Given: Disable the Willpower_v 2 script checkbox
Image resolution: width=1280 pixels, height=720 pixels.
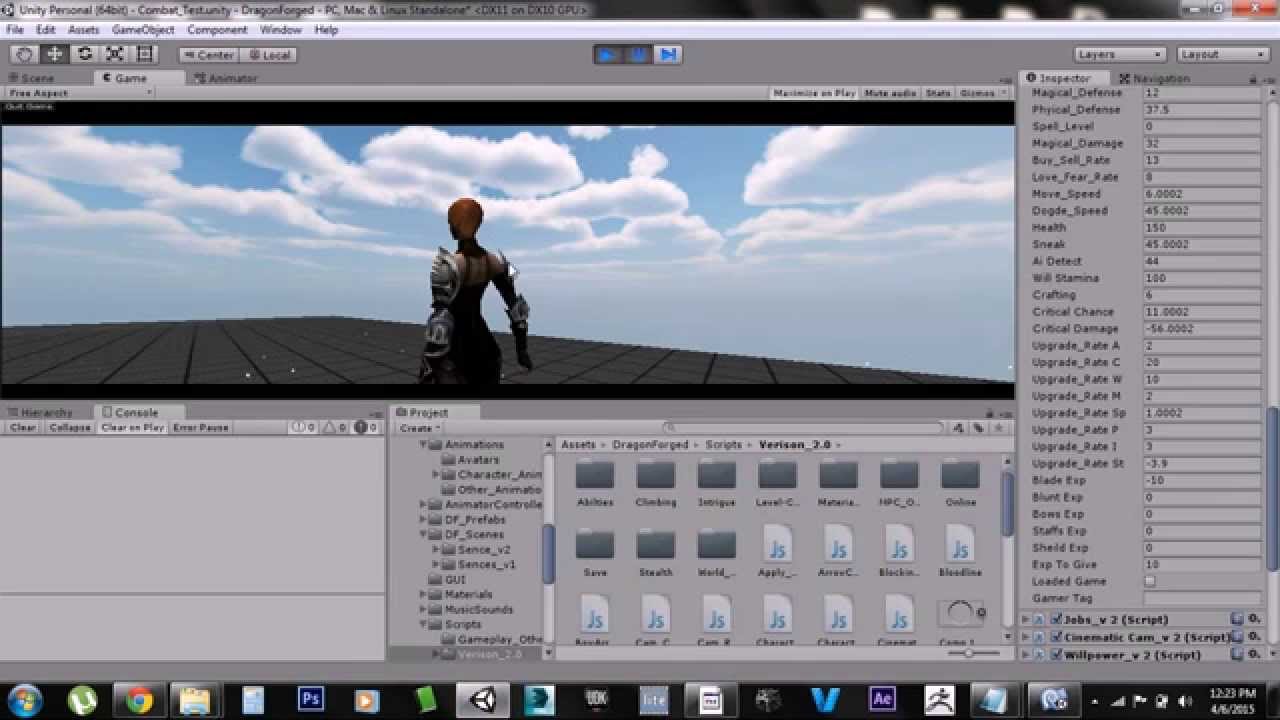Looking at the screenshot, I should coord(1056,654).
